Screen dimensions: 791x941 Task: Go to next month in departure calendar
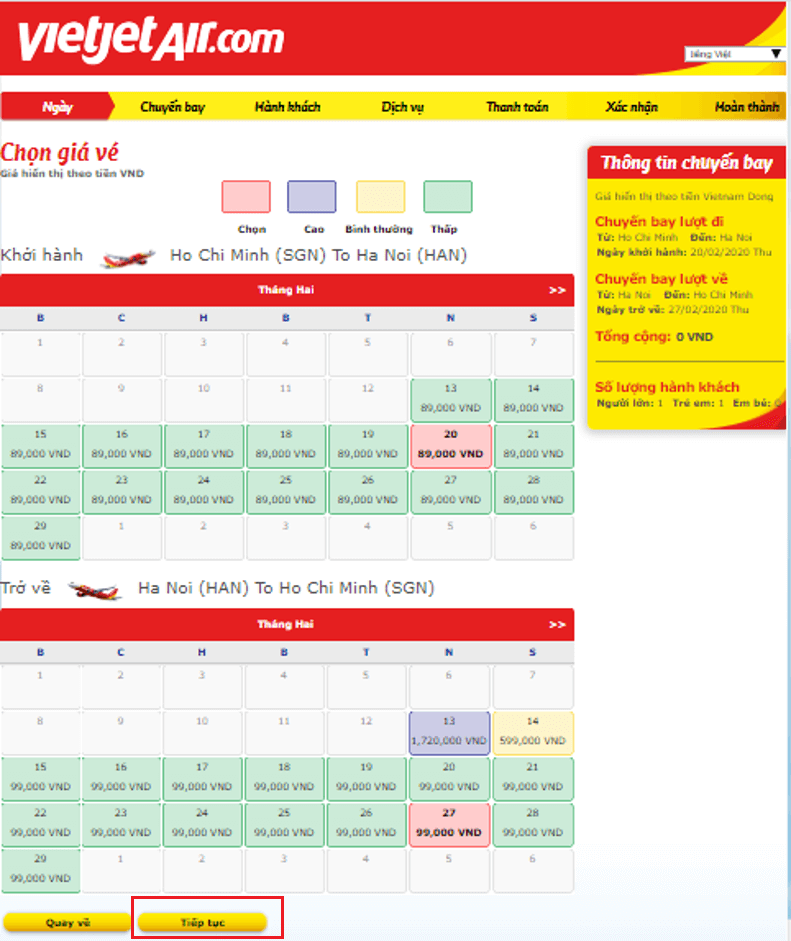556,290
